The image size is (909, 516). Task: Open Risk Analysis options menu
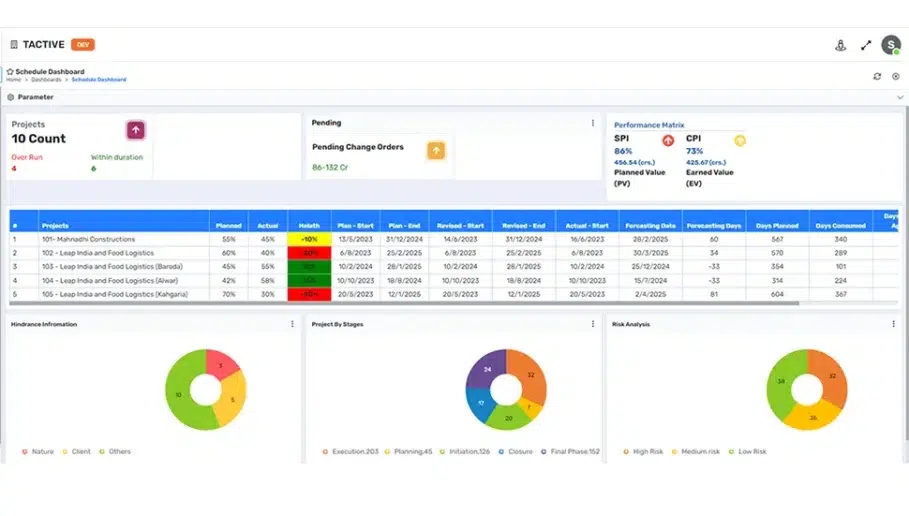pos(893,324)
